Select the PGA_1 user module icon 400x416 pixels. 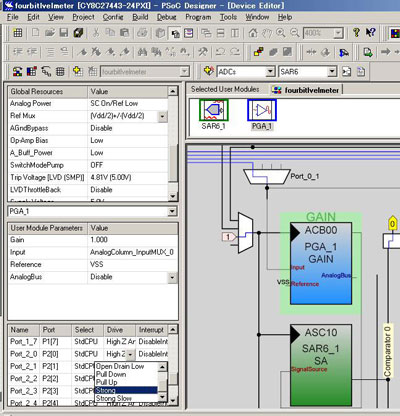pyautogui.click(x=262, y=110)
